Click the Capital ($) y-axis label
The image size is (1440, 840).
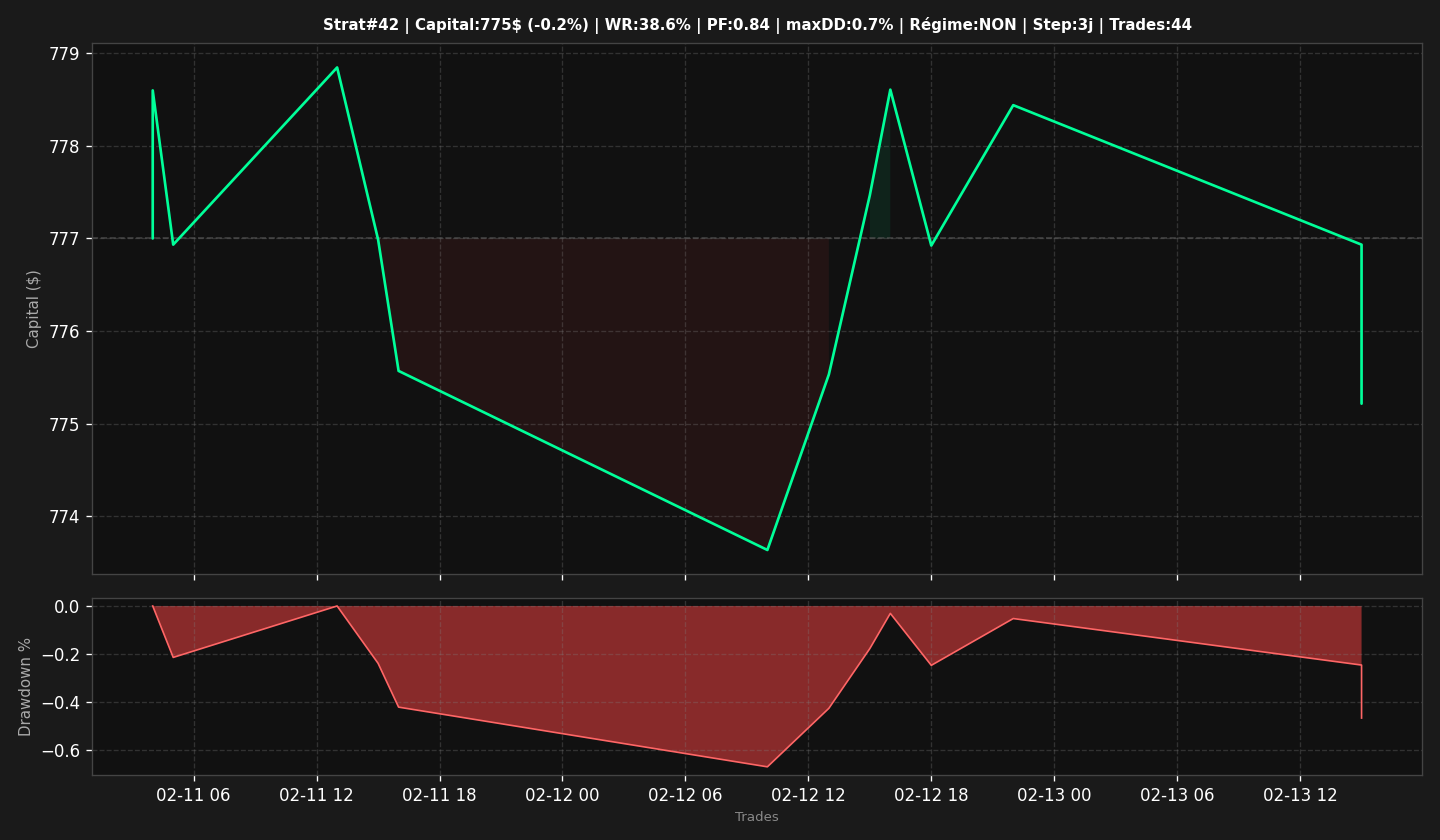tap(33, 309)
